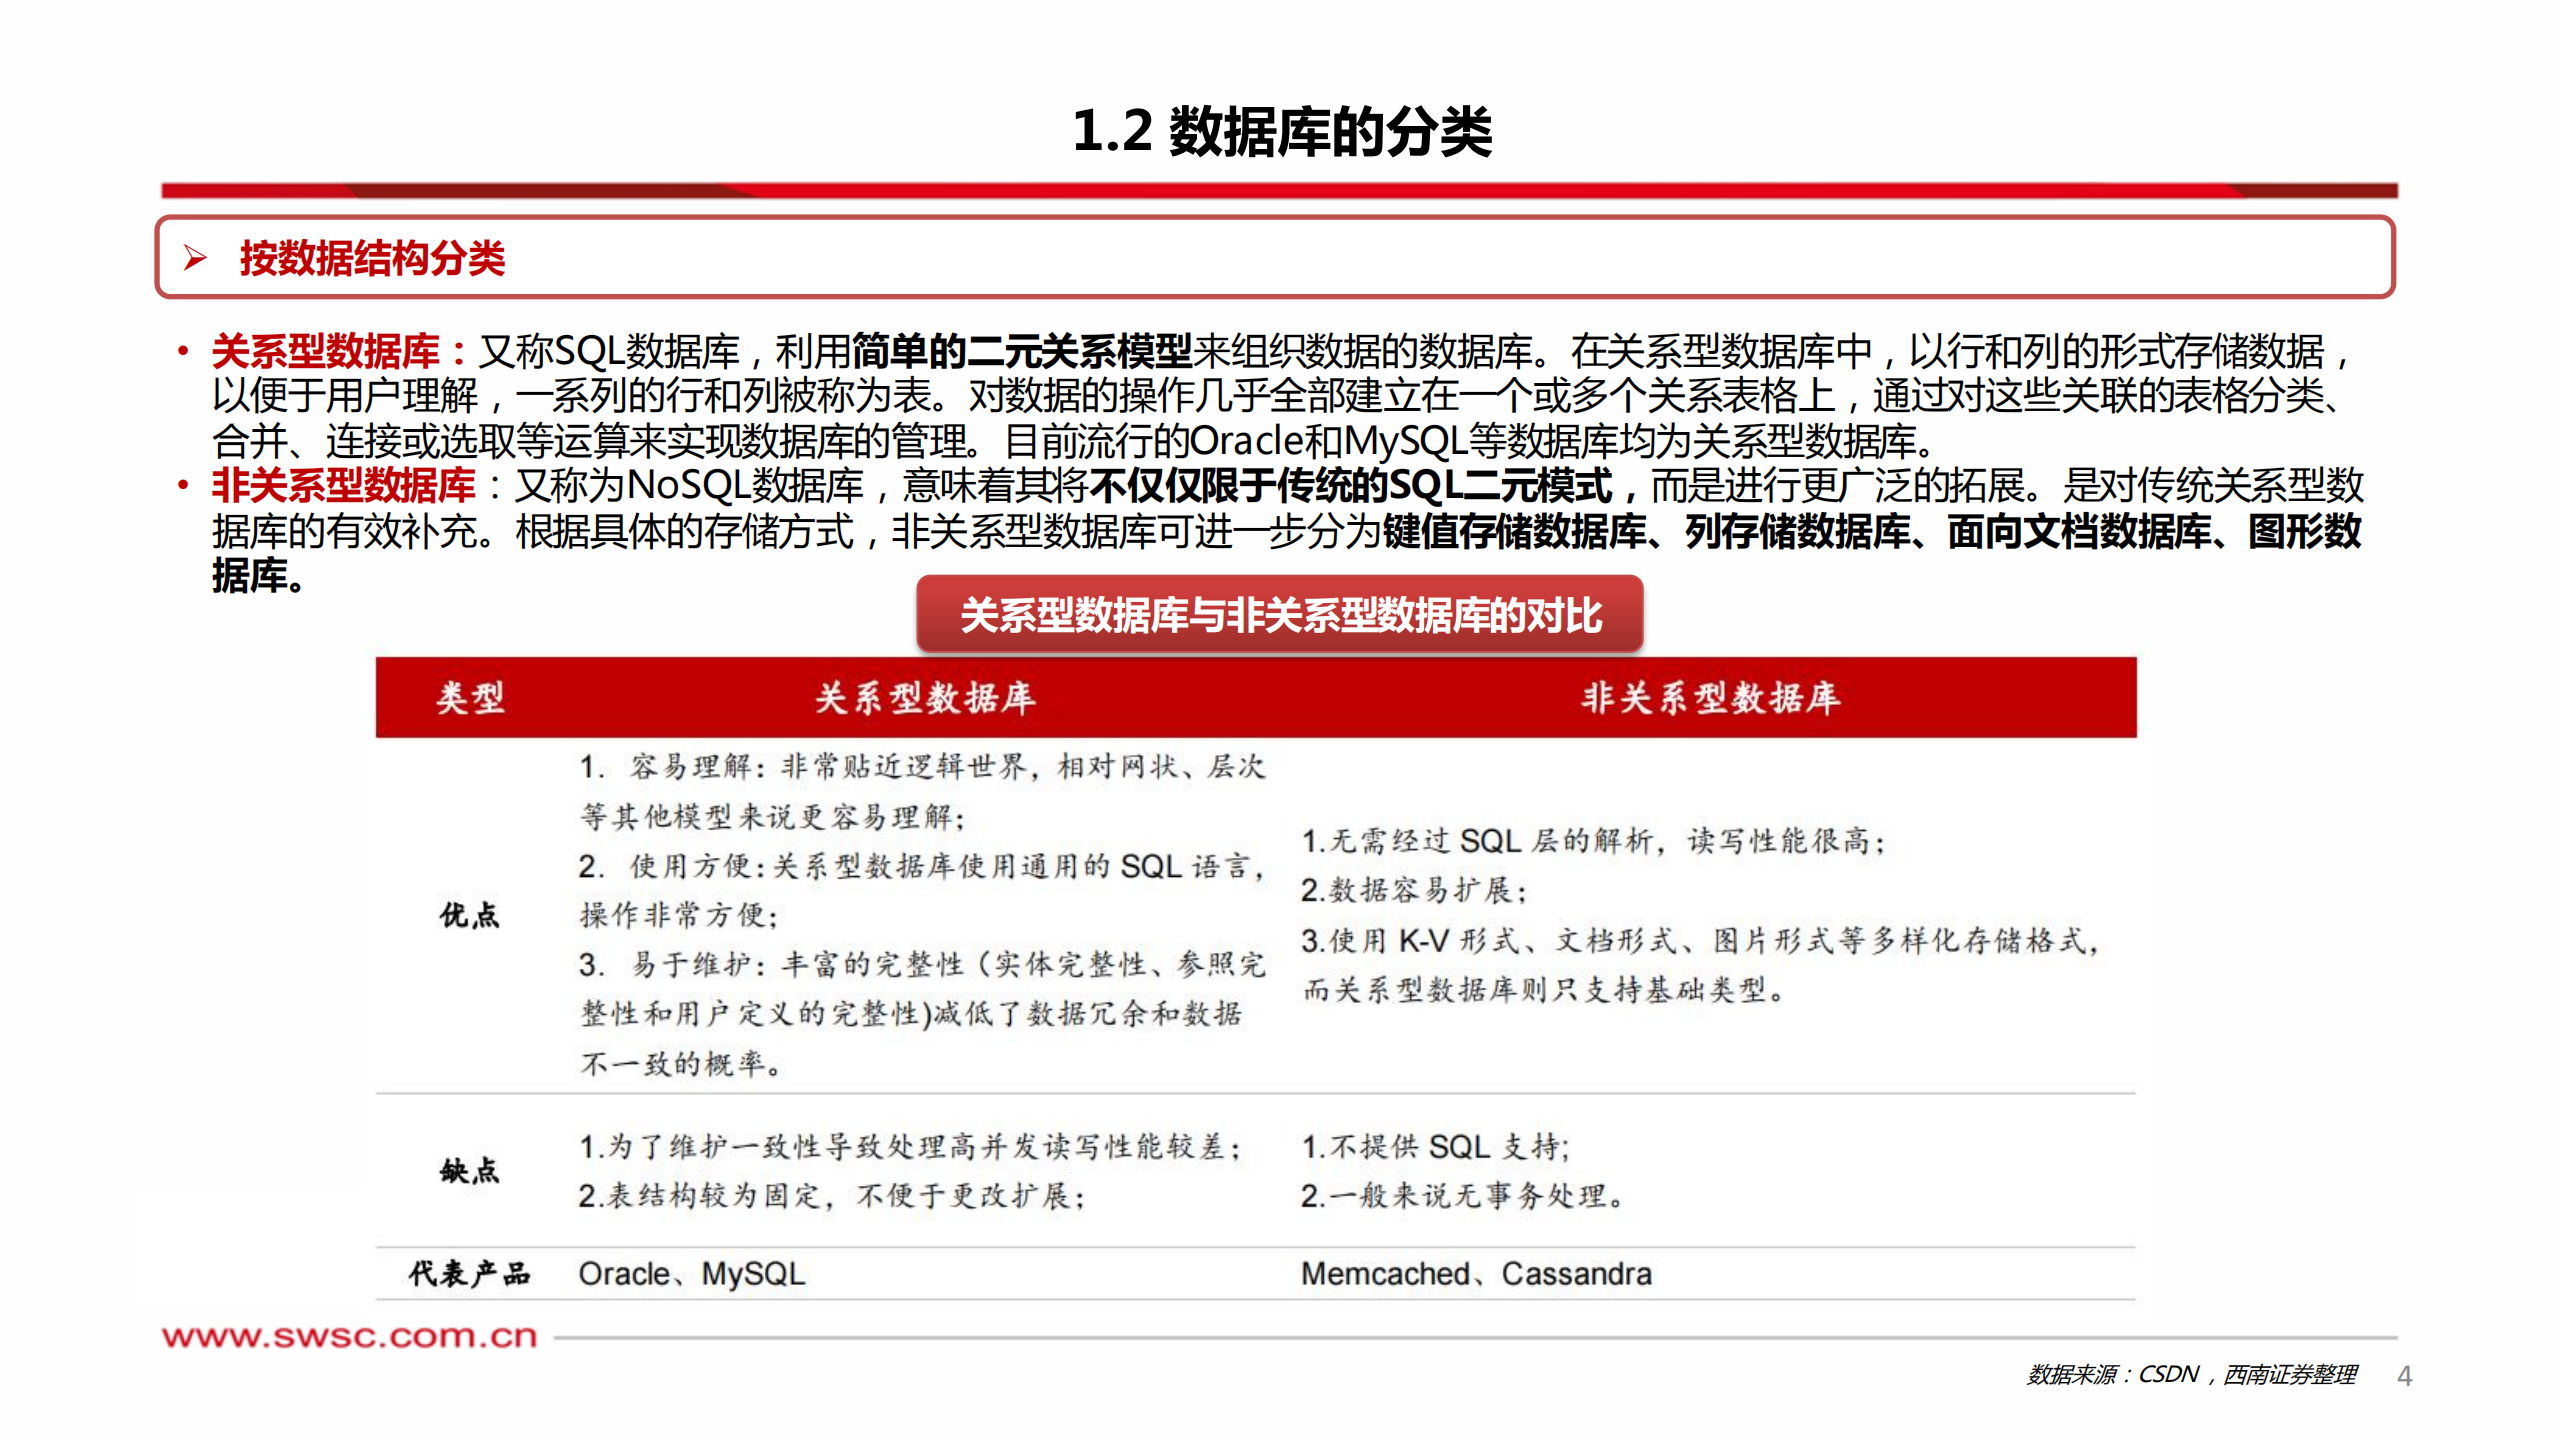Click the row label 优点
This screenshot has height=1440, width=2560.
point(469,914)
